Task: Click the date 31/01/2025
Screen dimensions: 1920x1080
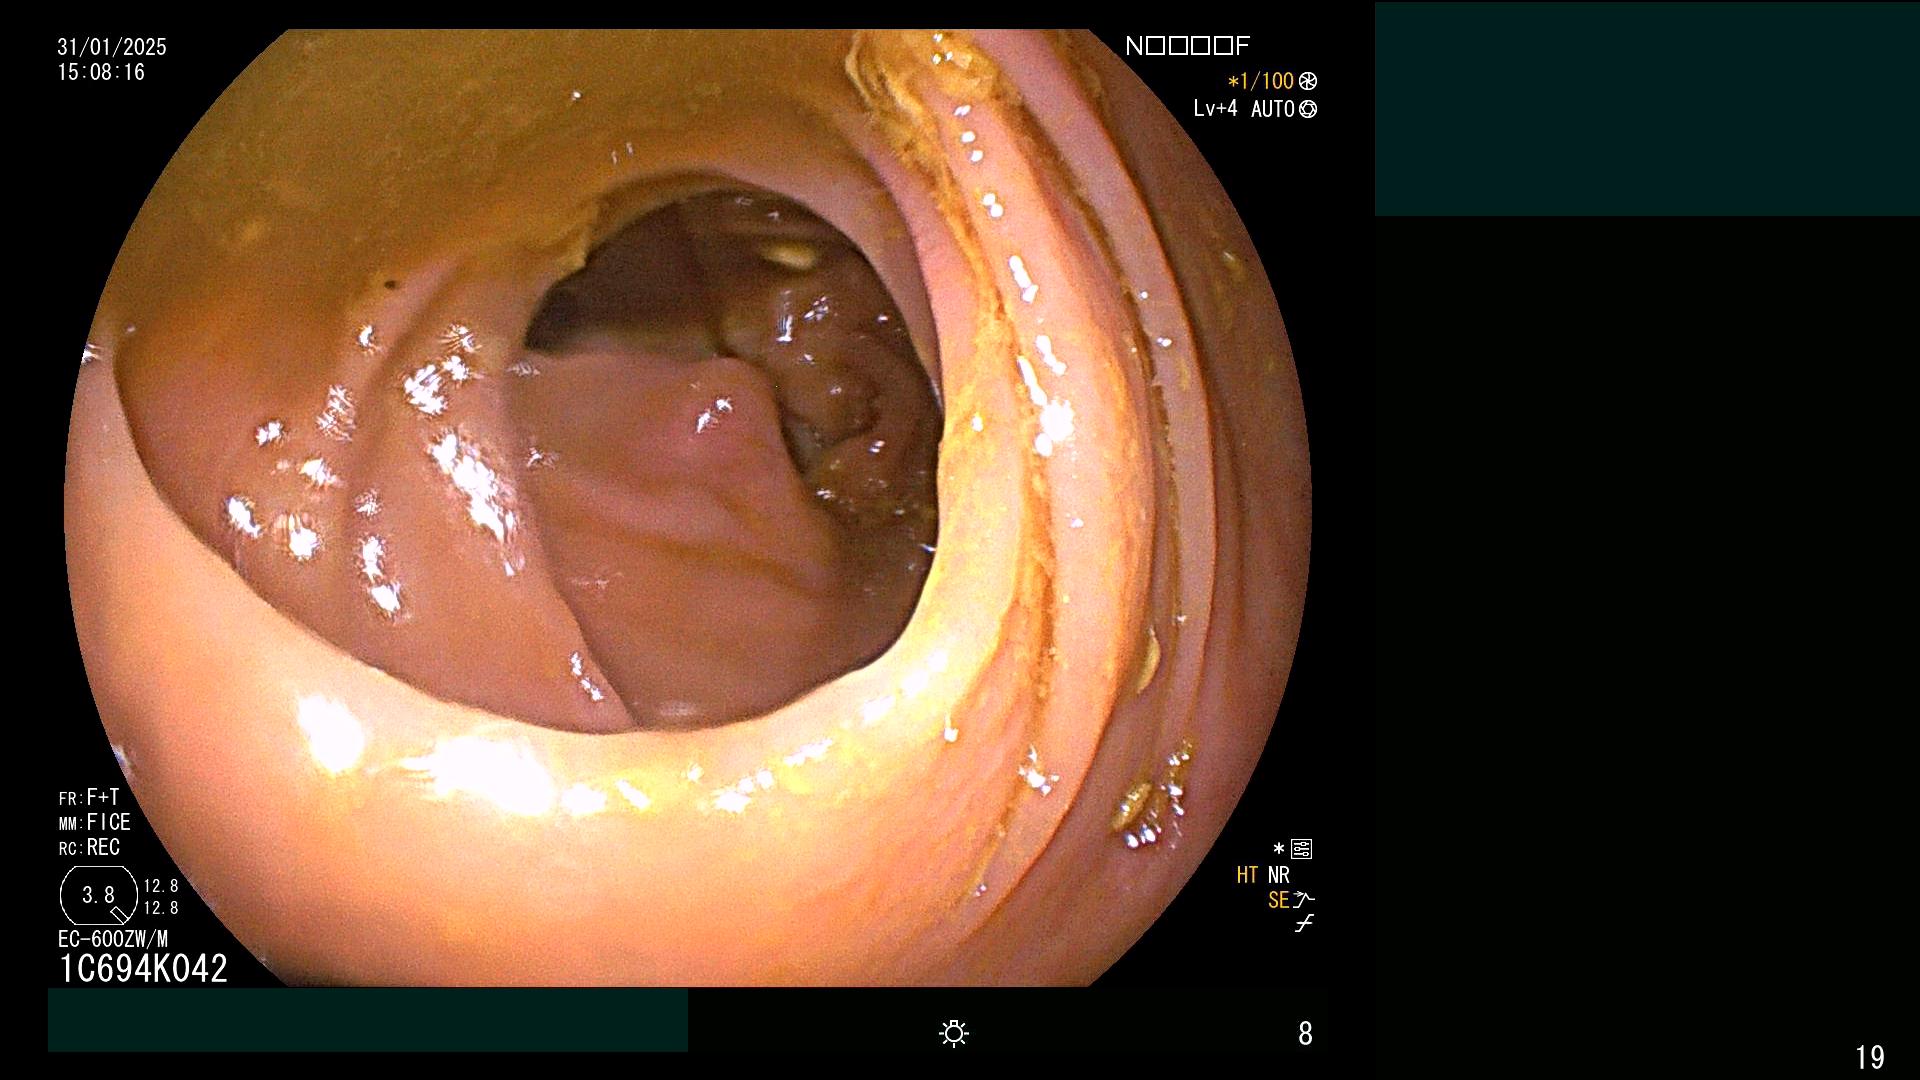Action: click(112, 47)
